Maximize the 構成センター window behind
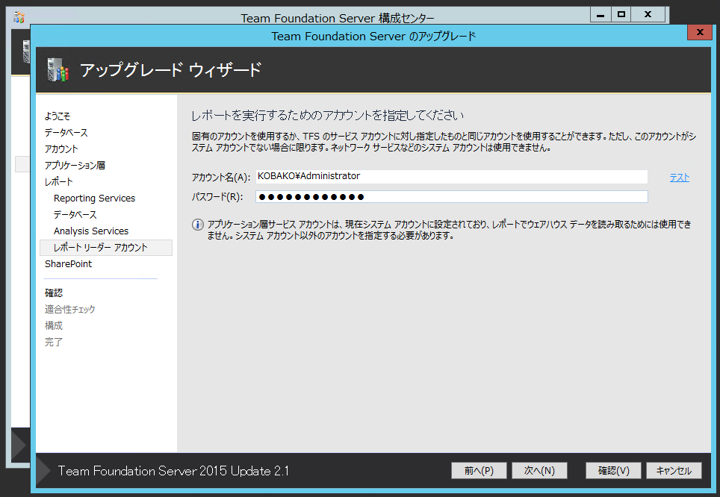Screen dimensions: 720x497 coord(621,15)
